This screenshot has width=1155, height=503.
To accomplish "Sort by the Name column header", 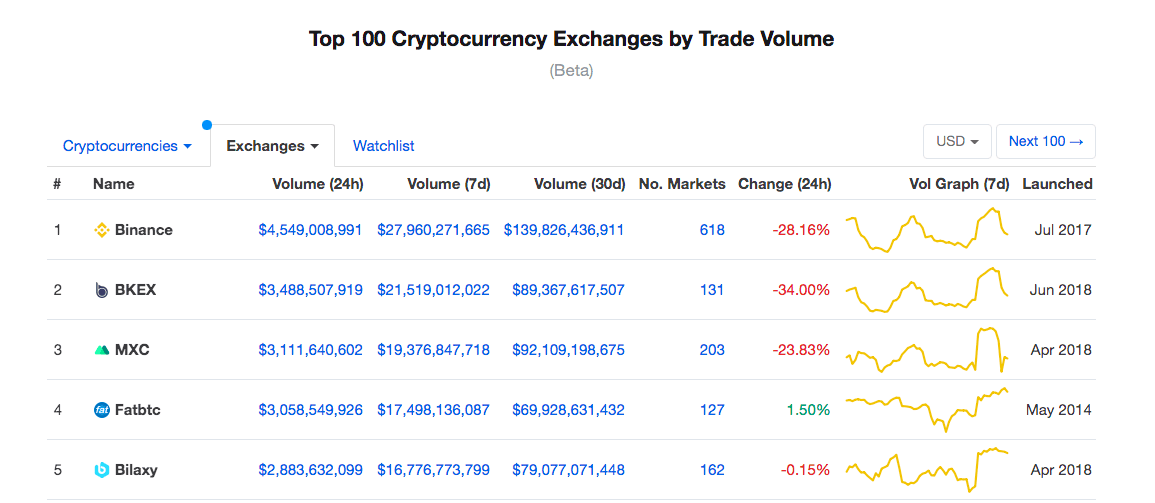I will pos(113,184).
